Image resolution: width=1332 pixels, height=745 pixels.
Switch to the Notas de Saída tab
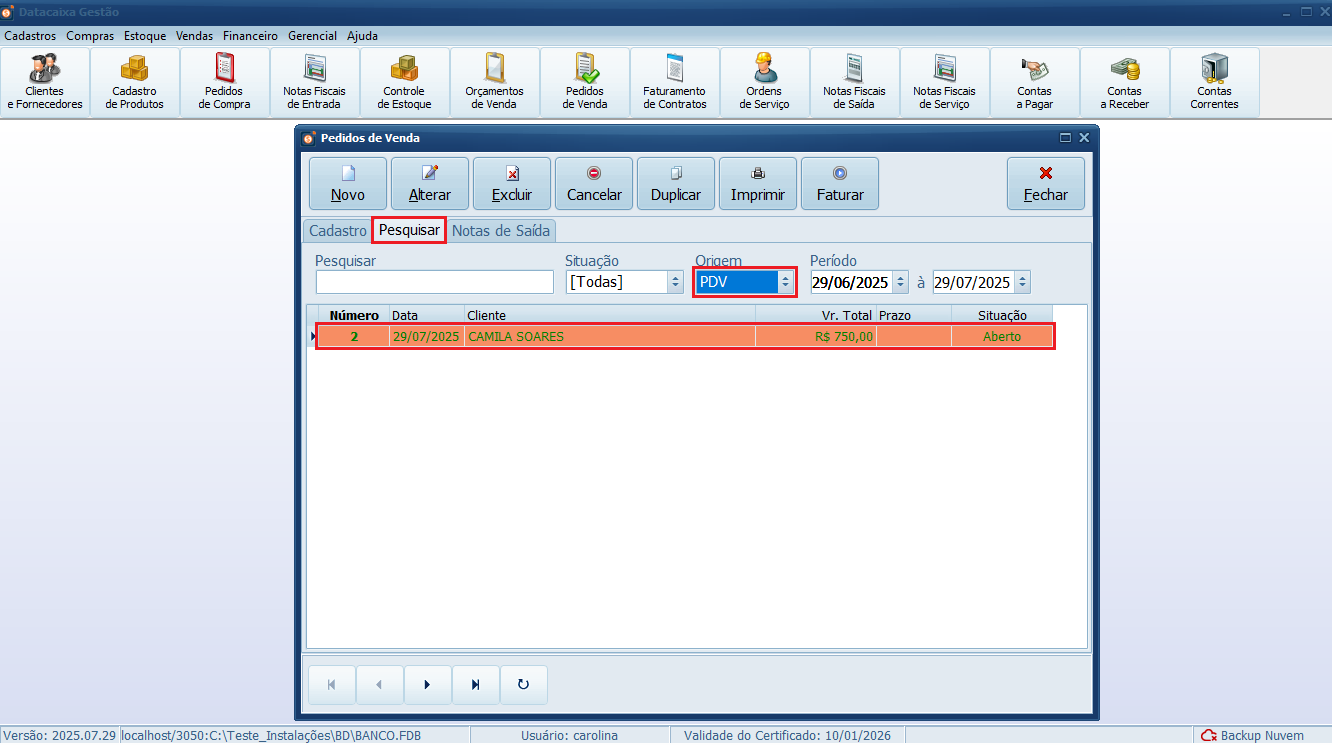pos(501,231)
